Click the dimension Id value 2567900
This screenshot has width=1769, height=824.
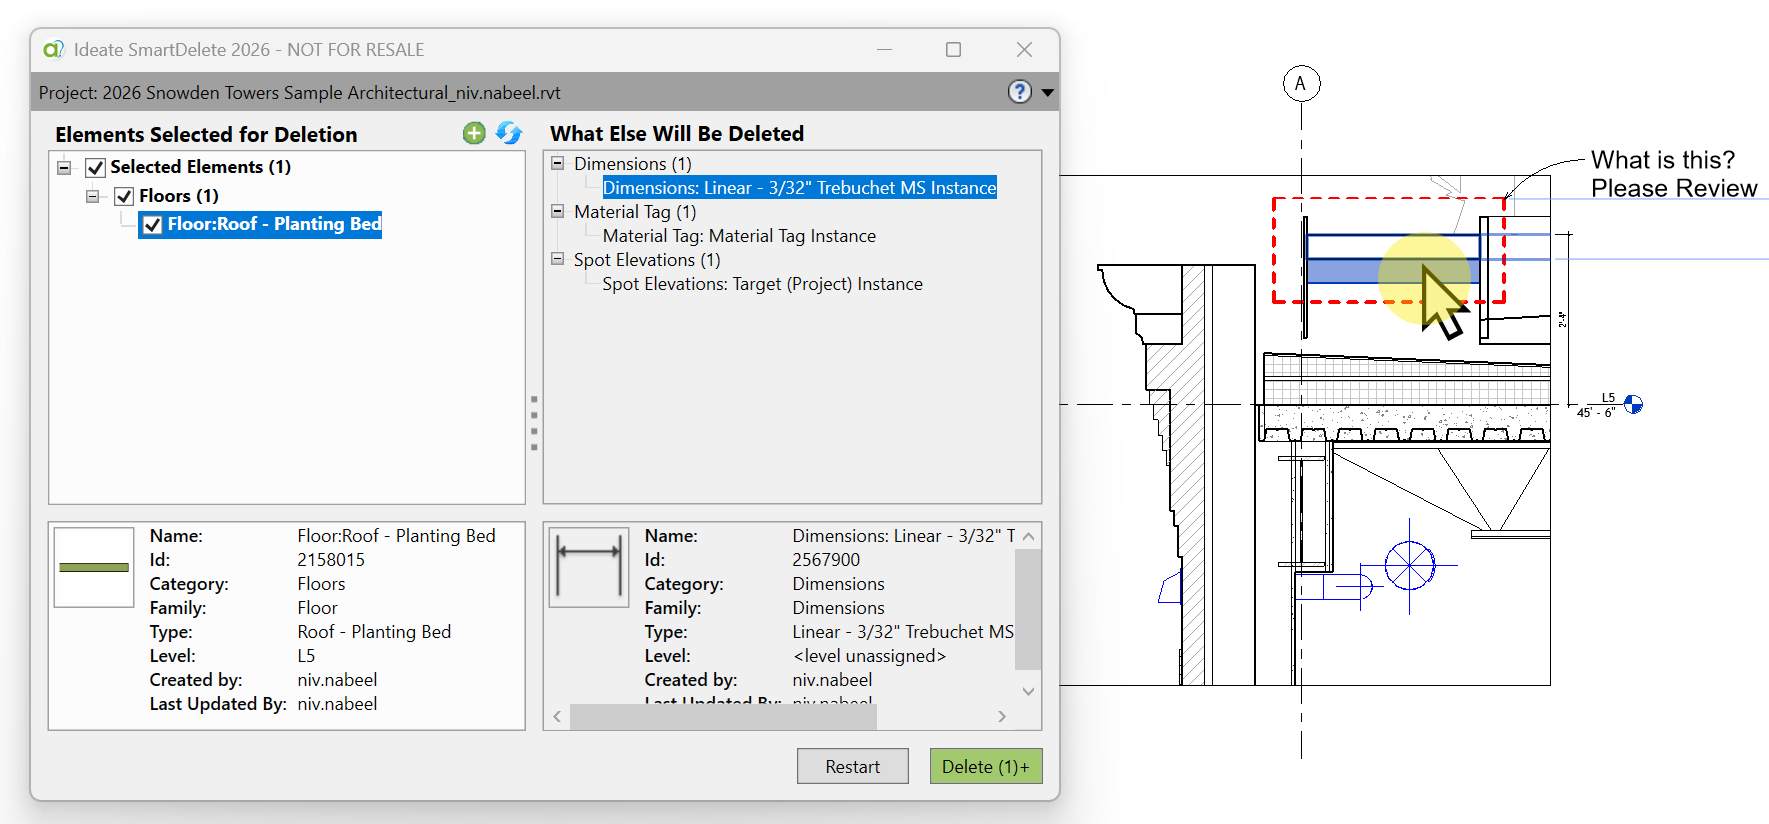[x=826, y=560]
